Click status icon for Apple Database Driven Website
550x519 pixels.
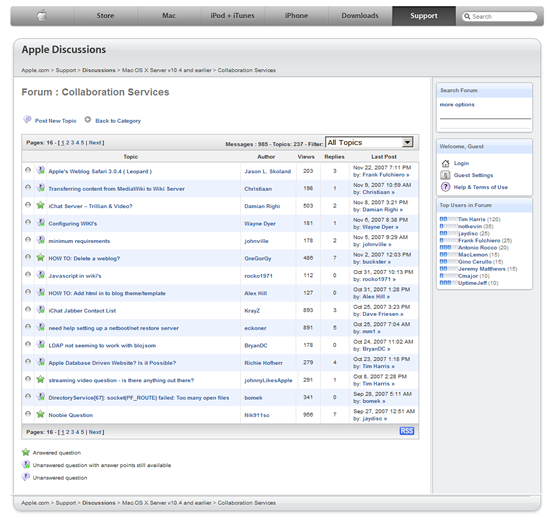pos(41,362)
